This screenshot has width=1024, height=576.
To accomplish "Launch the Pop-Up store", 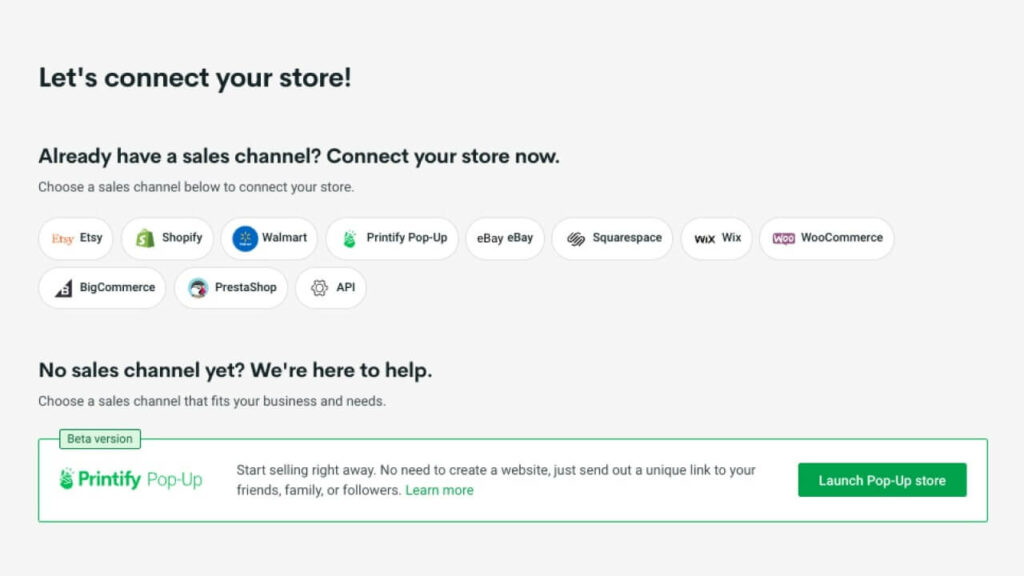I will click(882, 480).
